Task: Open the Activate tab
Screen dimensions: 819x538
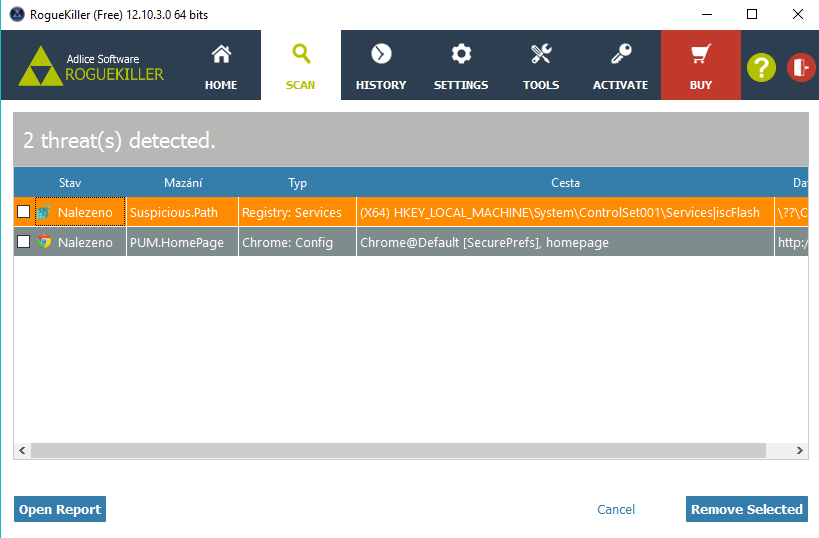Action: 621,65
